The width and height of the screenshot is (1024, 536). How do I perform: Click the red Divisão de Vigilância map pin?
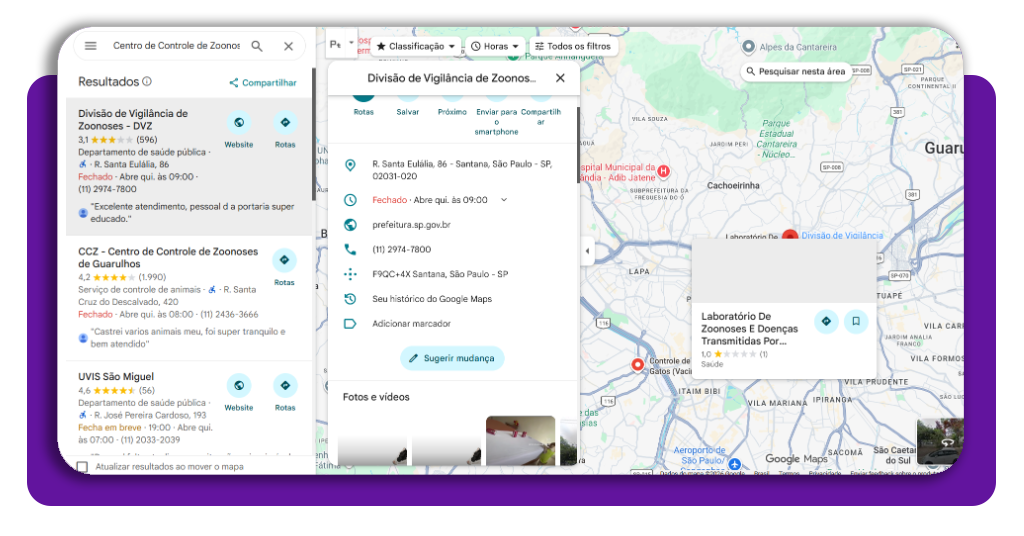point(790,236)
